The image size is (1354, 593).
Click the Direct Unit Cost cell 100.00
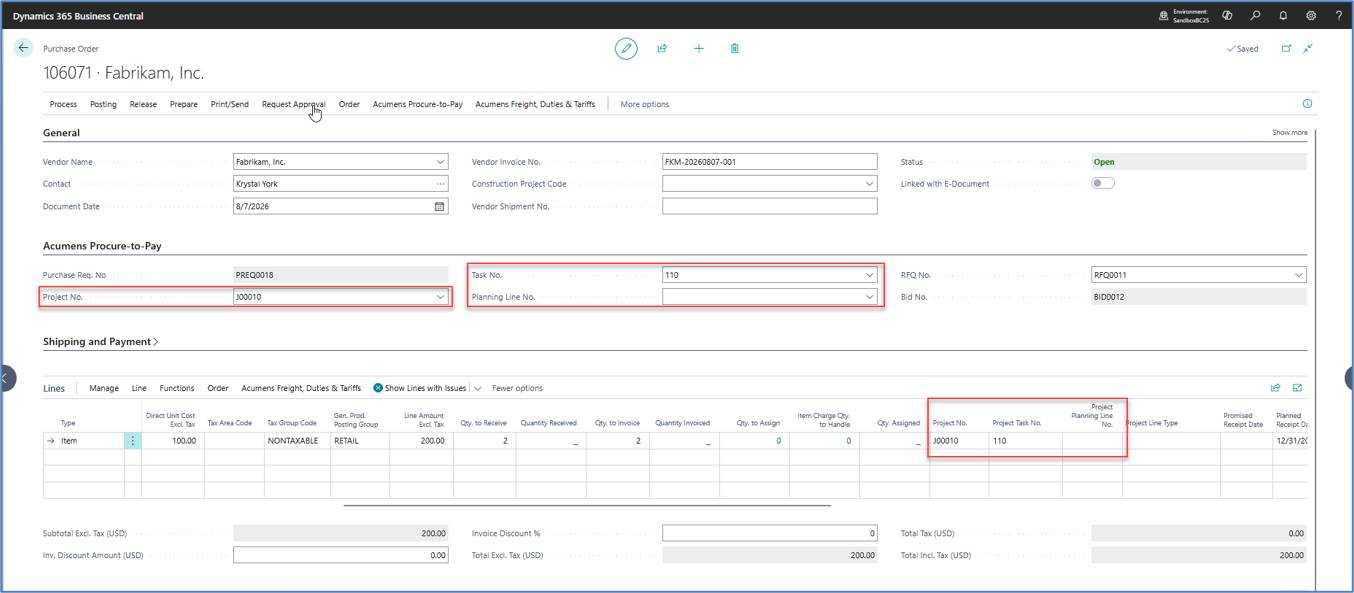pos(172,440)
